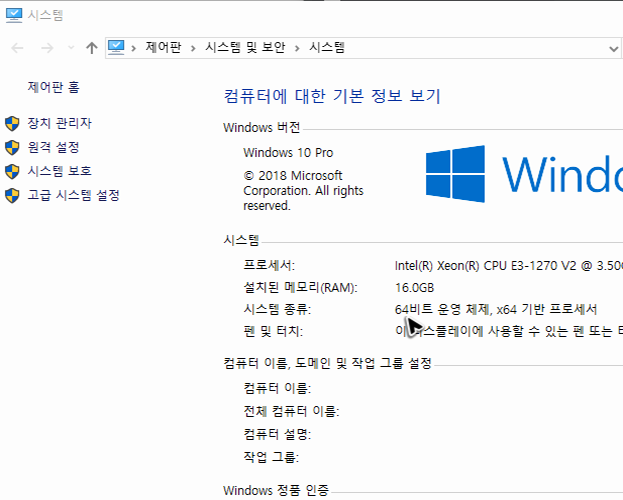The width and height of the screenshot is (623, 500).
Task: Click 작업 그룹 label
Action: [271, 457]
